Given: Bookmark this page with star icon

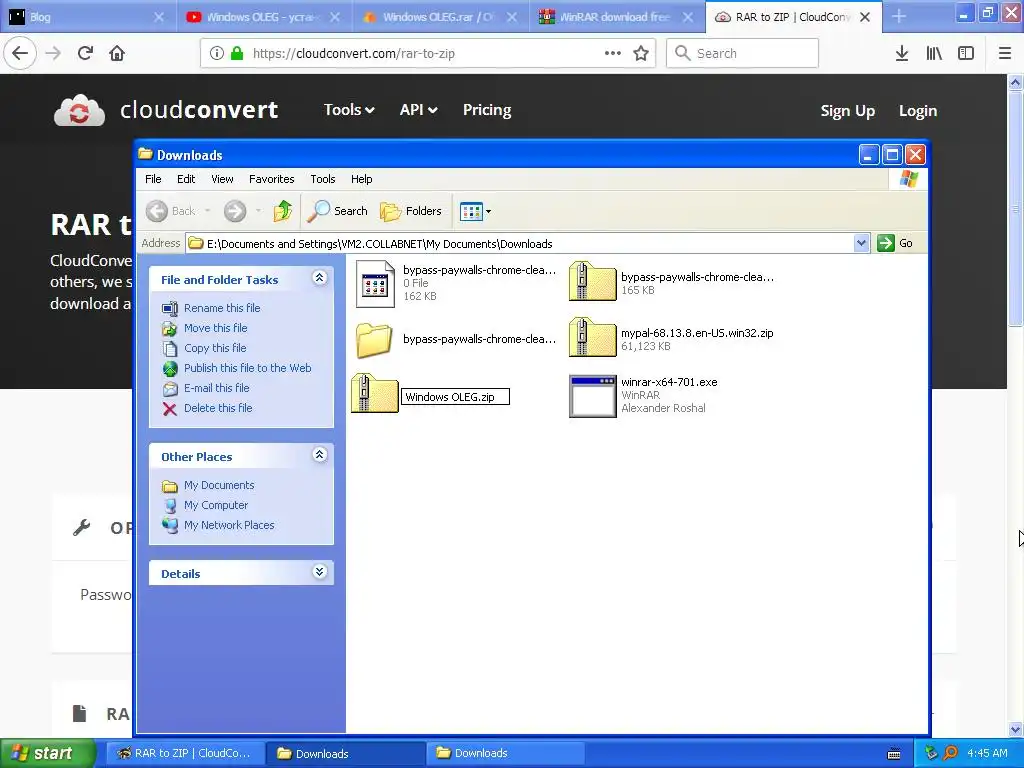Looking at the screenshot, I should (641, 54).
